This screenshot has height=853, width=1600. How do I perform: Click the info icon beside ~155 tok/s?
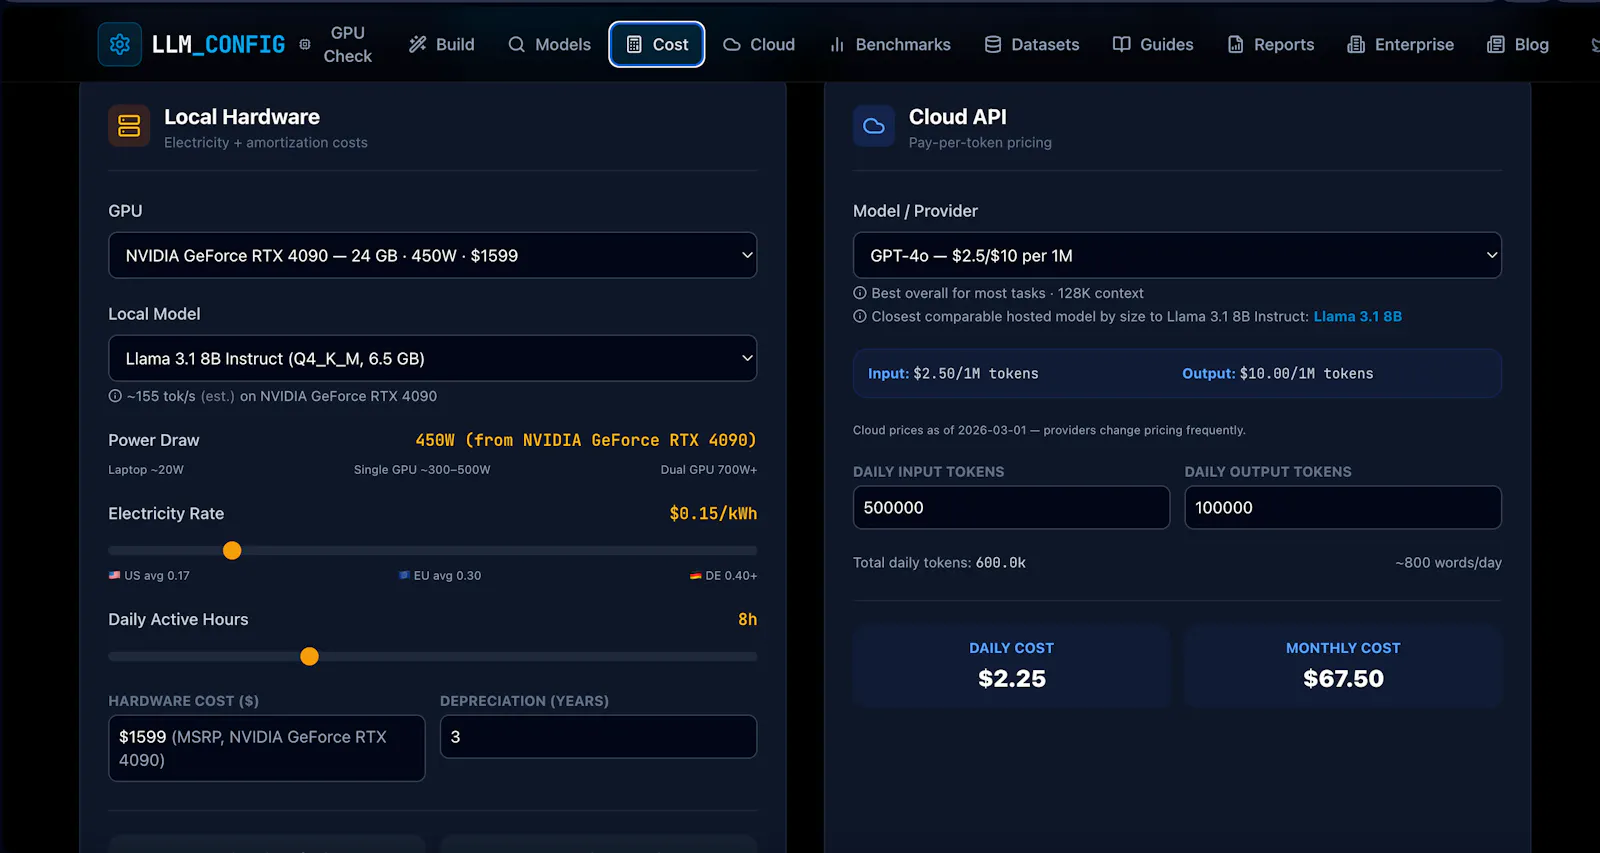(115, 396)
